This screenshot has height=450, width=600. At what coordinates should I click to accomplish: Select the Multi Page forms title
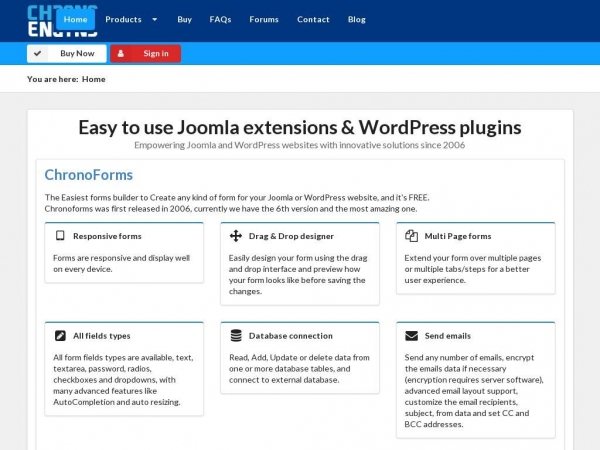(x=458, y=236)
